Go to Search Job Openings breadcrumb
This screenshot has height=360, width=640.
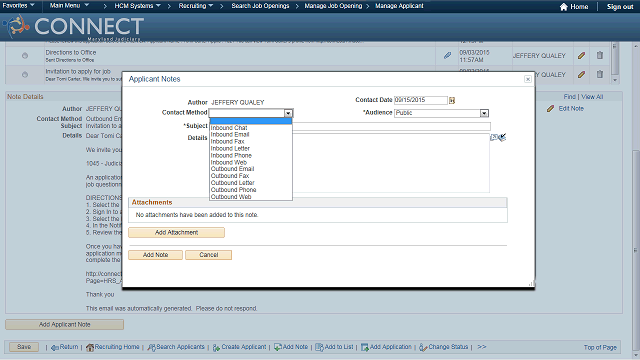pyautogui.click(x=260, y=6)
